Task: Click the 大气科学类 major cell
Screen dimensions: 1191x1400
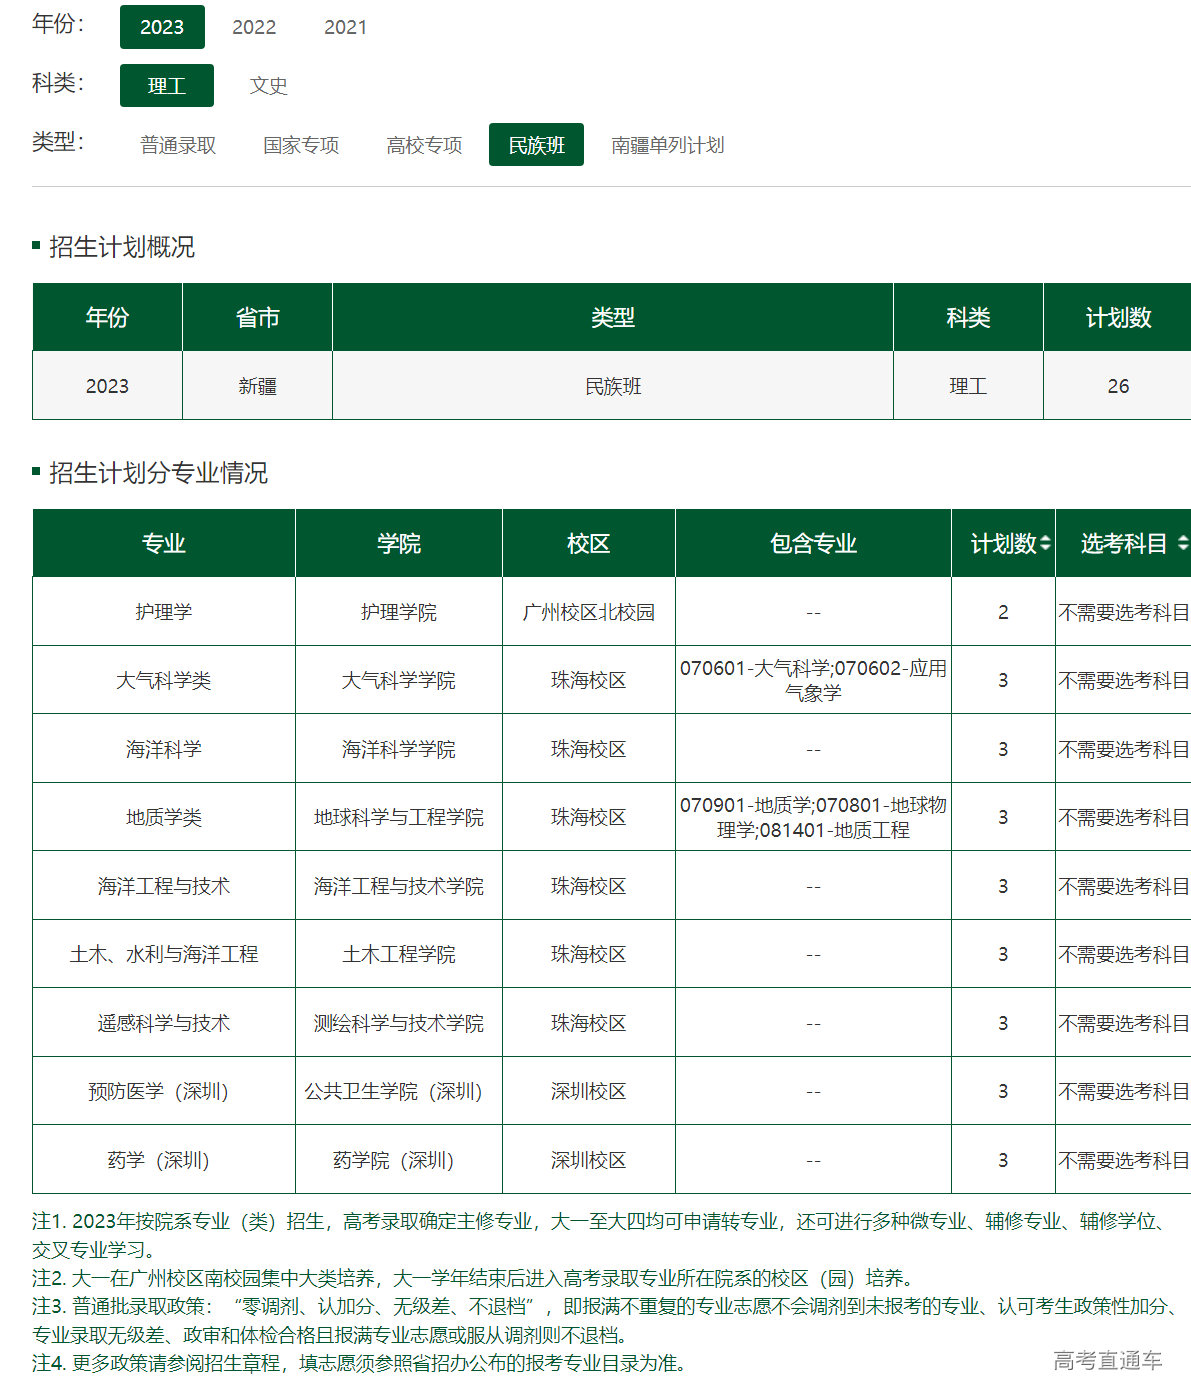Action: click(164, 680)
